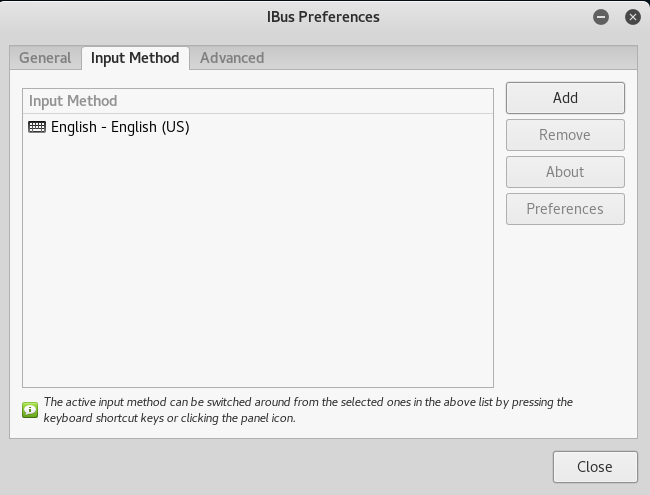Viewport: 650px width, 495px height.
Task: Open the Advanced tab
Action: 232,58
